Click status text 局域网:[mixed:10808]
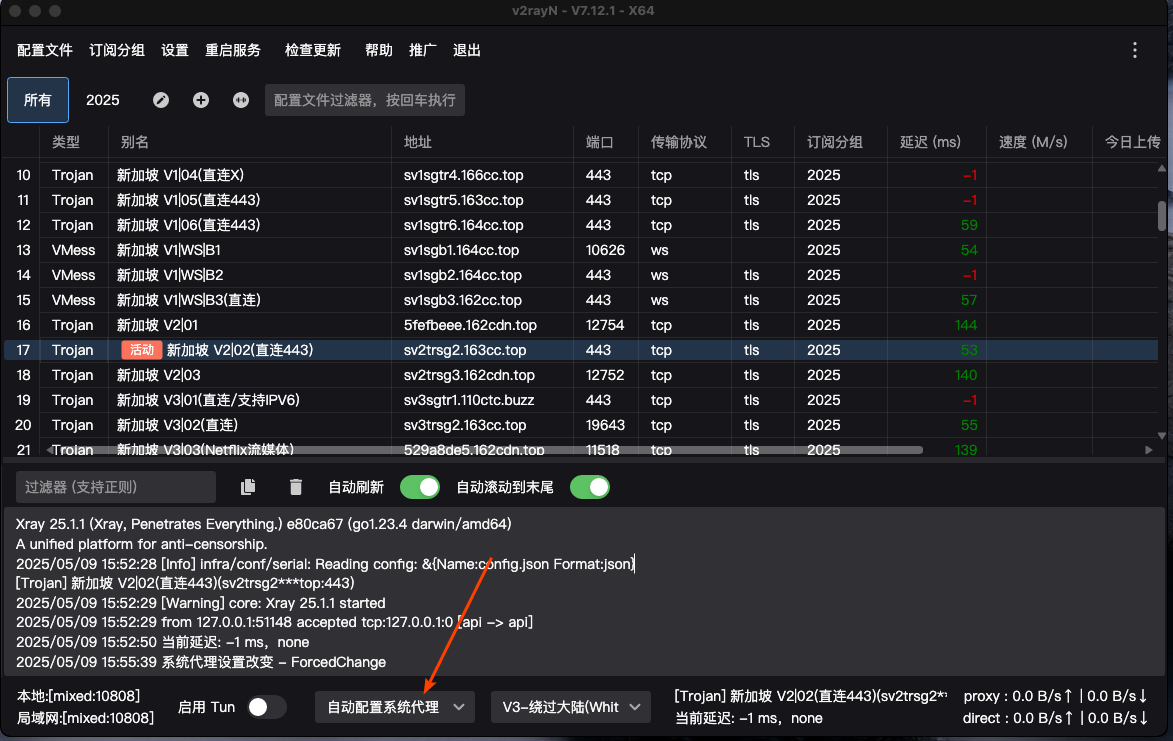The height and width of the screenshot is (741, 1173). click(x=85, y=719)
